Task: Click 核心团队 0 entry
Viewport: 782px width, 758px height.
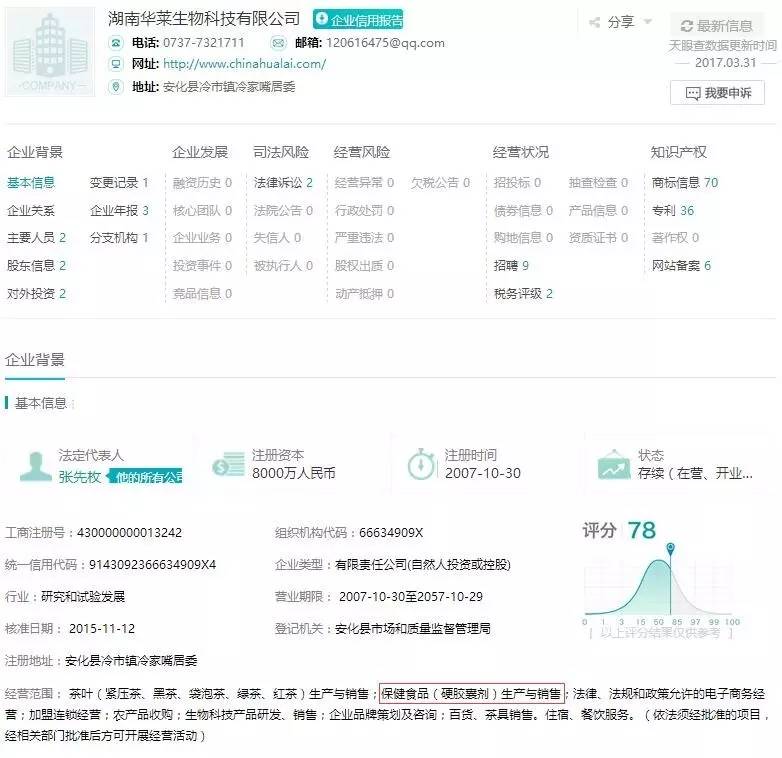Action: [202, 210]
